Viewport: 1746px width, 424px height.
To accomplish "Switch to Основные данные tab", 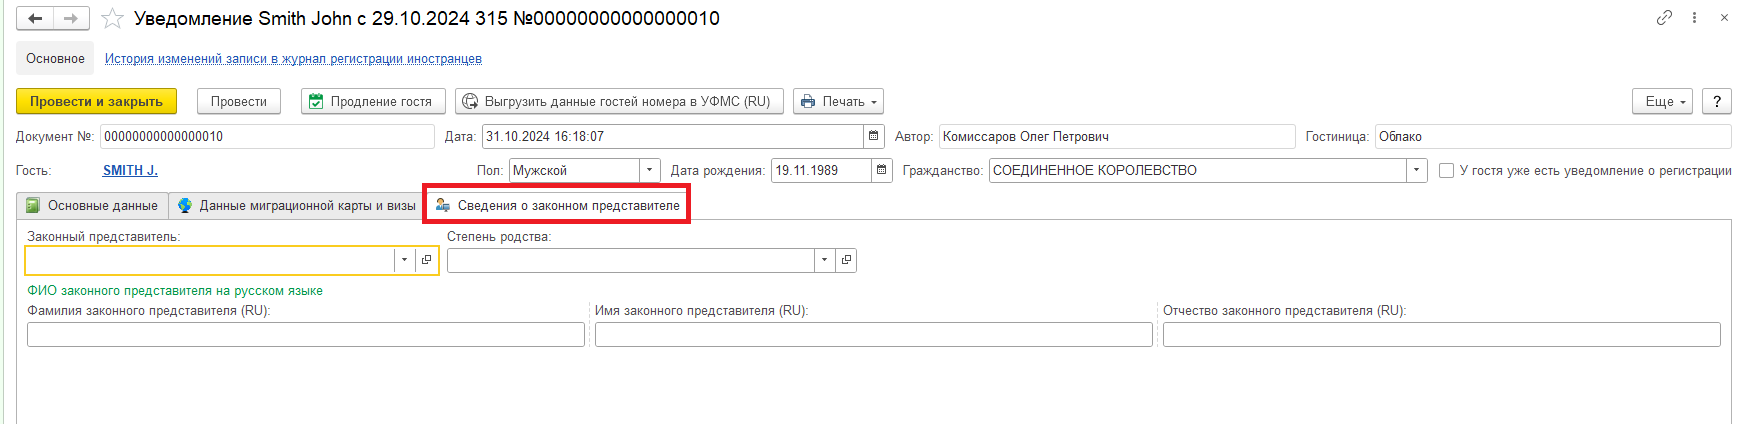I will pos(93,205).
